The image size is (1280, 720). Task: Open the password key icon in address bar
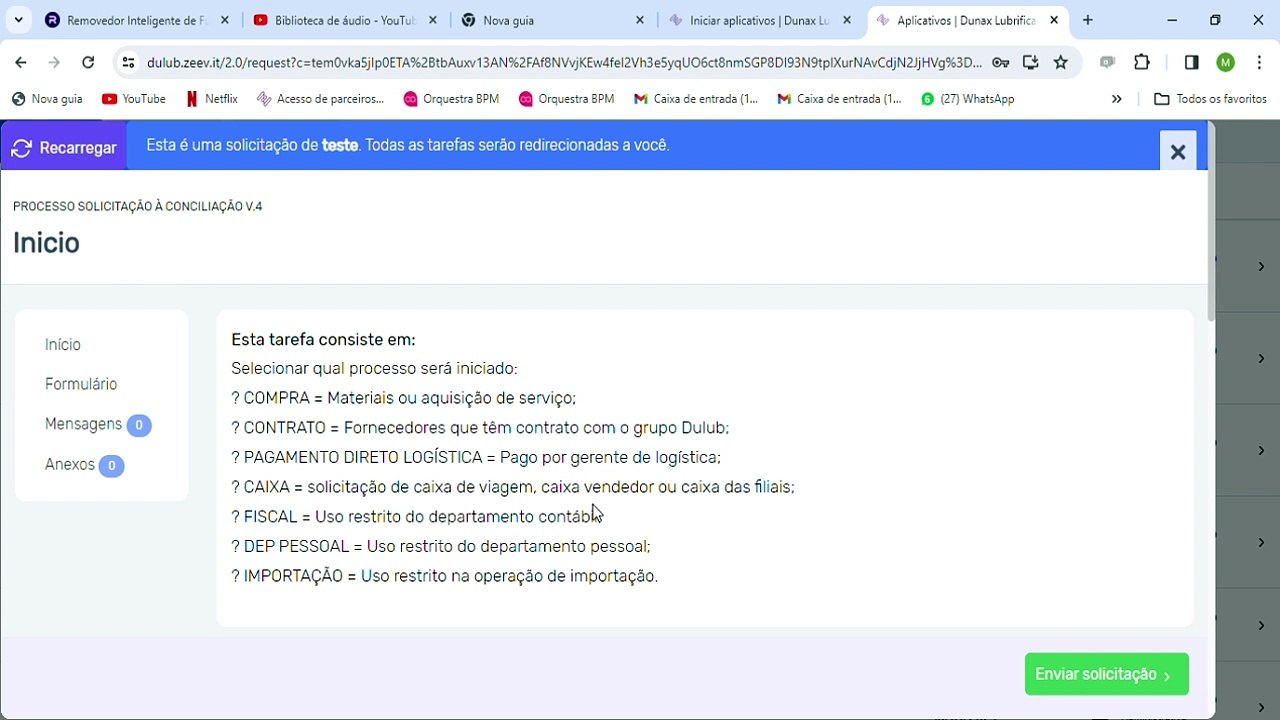tap(1001, 62)
